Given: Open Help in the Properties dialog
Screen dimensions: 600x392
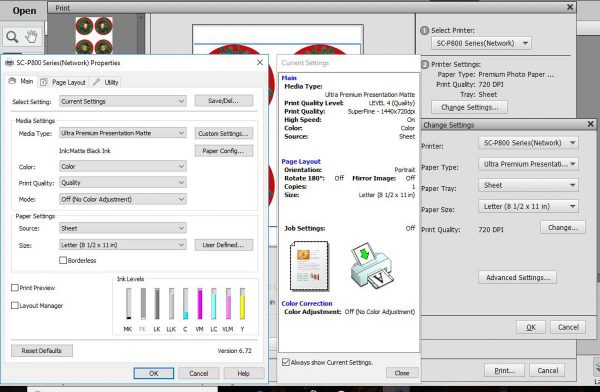Looking at the screenshot, I should click(x=244, y=373).
